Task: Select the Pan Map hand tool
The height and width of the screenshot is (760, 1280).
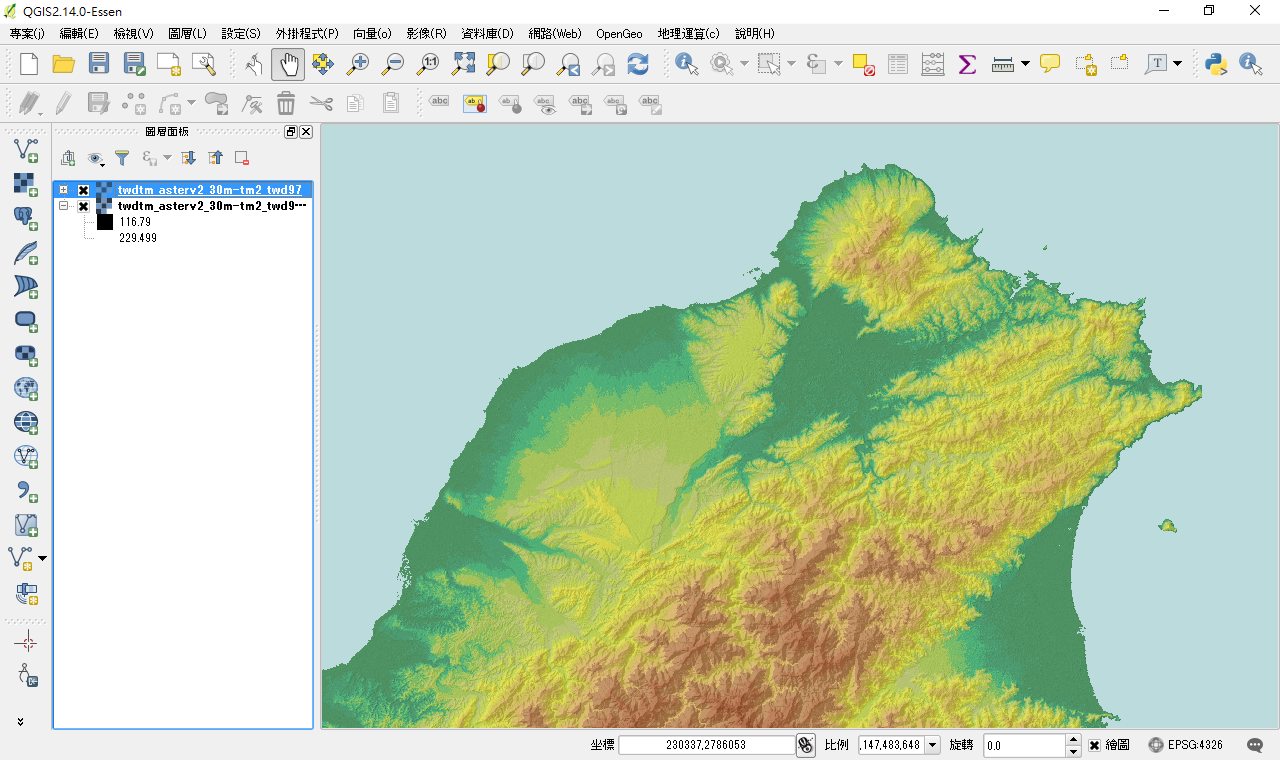Action: tap(288, 65)
